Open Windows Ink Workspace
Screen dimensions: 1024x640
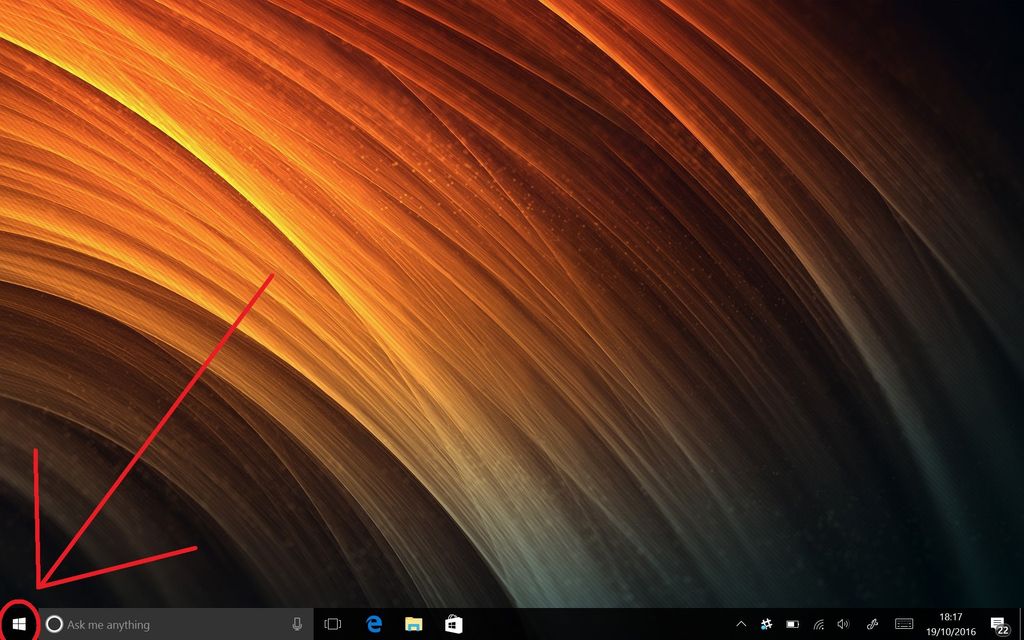click(x=874, y=624)
